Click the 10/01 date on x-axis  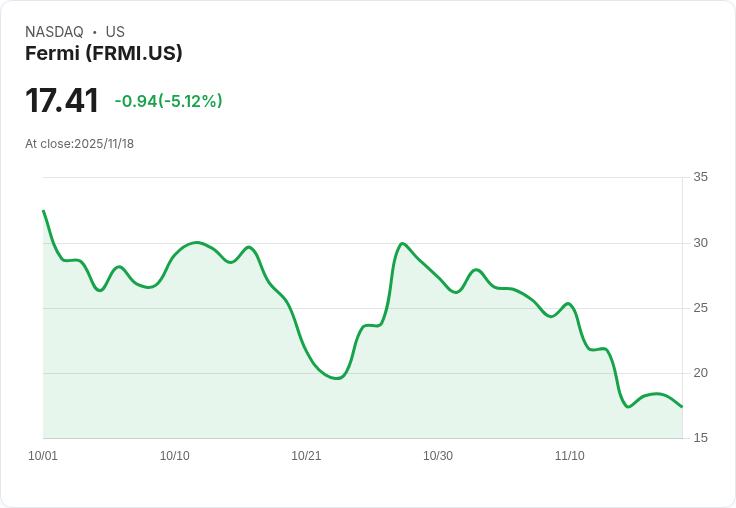coord(43,456)
